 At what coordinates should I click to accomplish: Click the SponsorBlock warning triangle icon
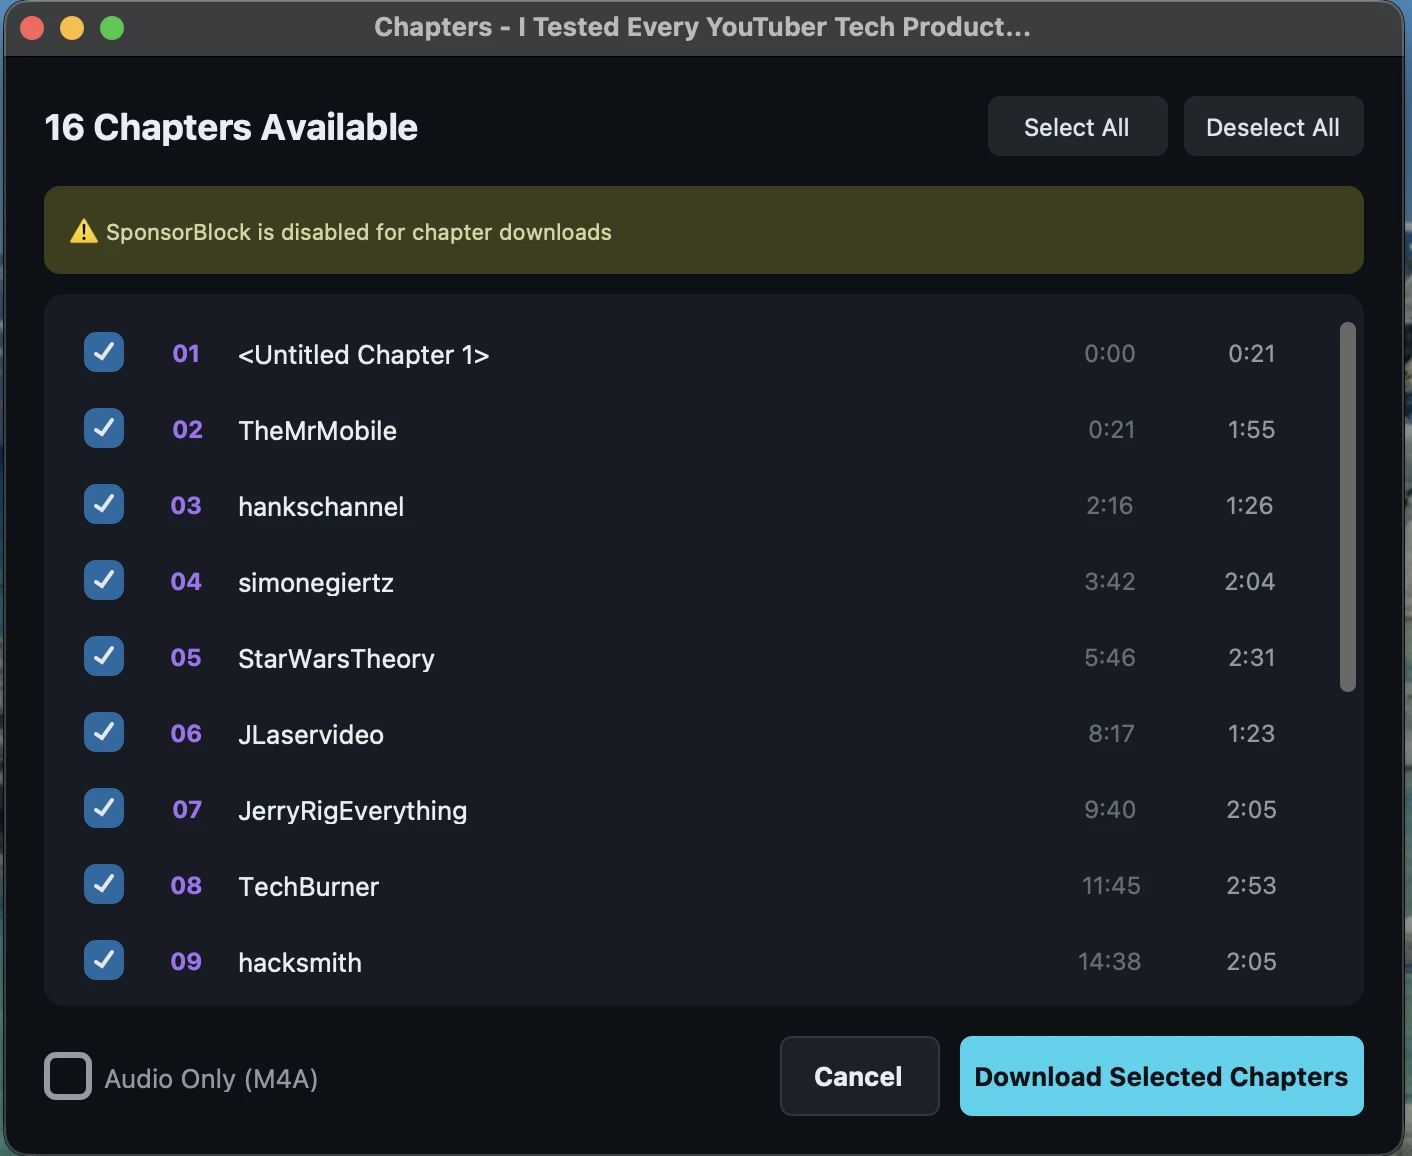tap(84, 231)
